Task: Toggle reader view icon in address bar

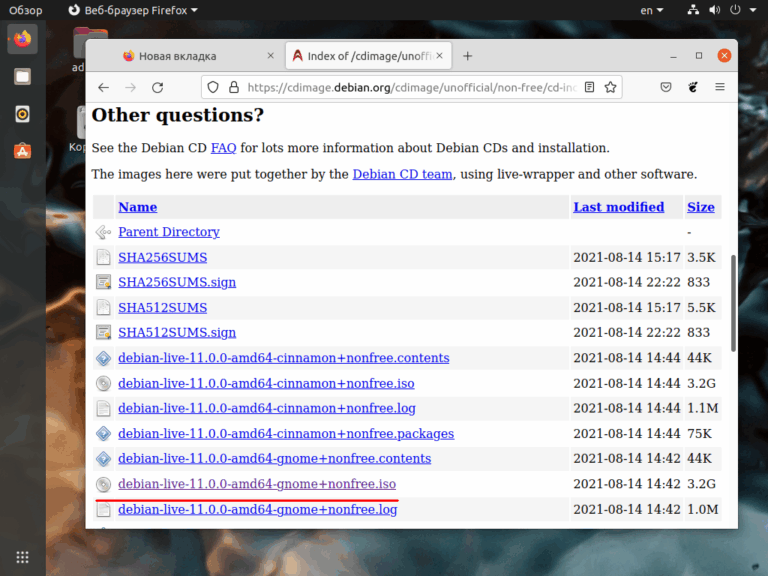Action: (x=590, y=87)
